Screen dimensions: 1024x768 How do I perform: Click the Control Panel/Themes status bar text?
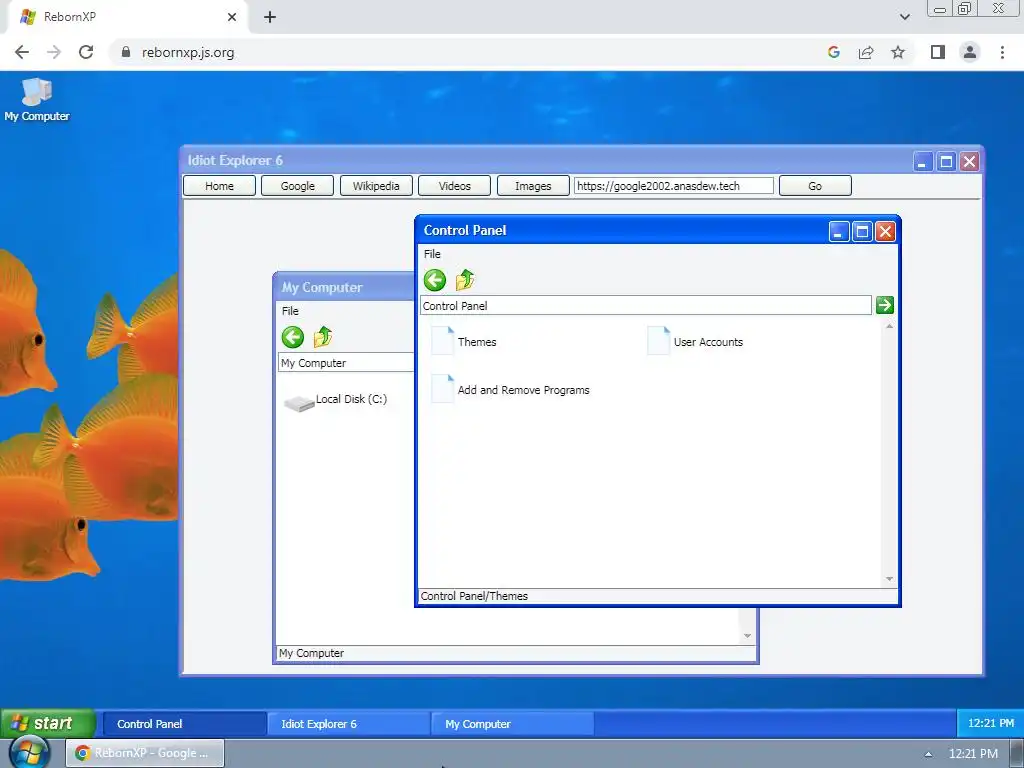pos(474,596)
